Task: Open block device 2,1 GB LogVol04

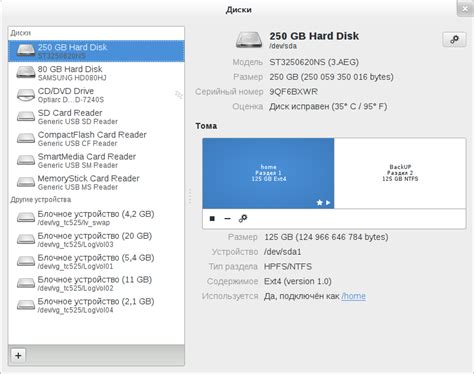Action: click(x=96, y=305)
